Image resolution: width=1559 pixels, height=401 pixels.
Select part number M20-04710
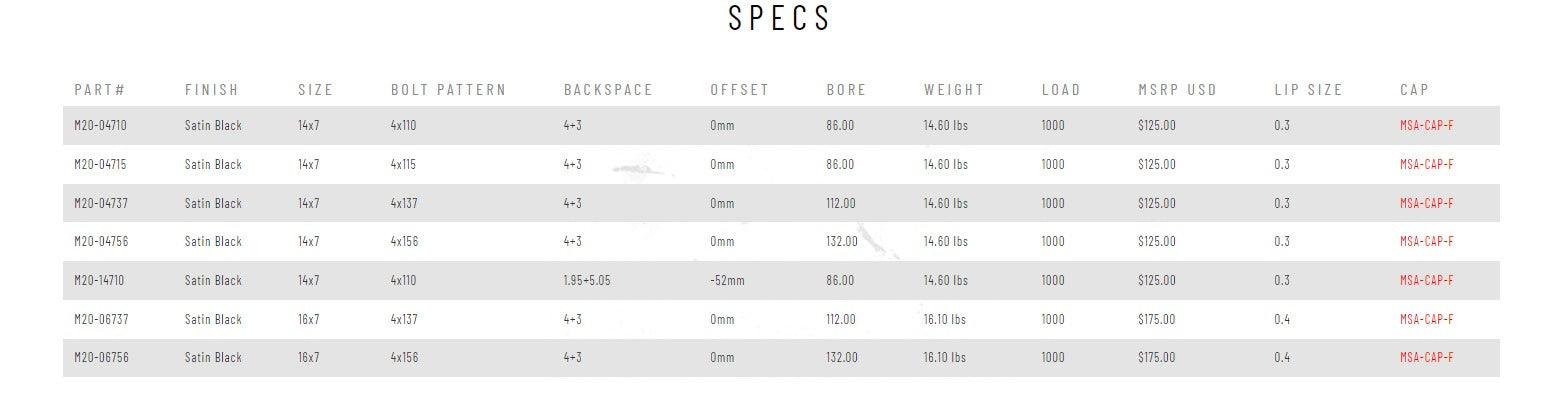[101, 126]
